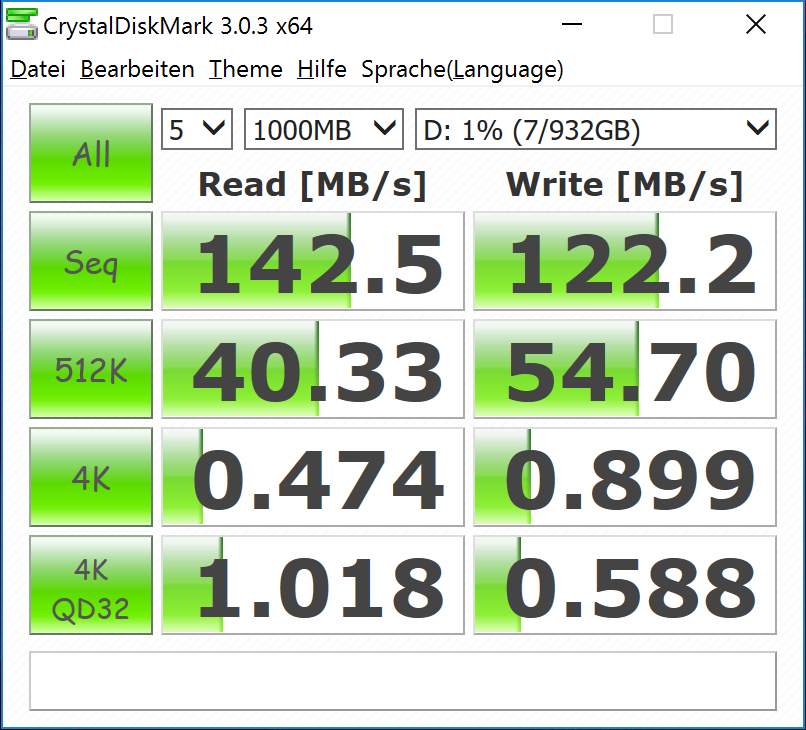Select the 4K read result 0.474
Screen dimensions: 806x730
[x=313, y=477]
